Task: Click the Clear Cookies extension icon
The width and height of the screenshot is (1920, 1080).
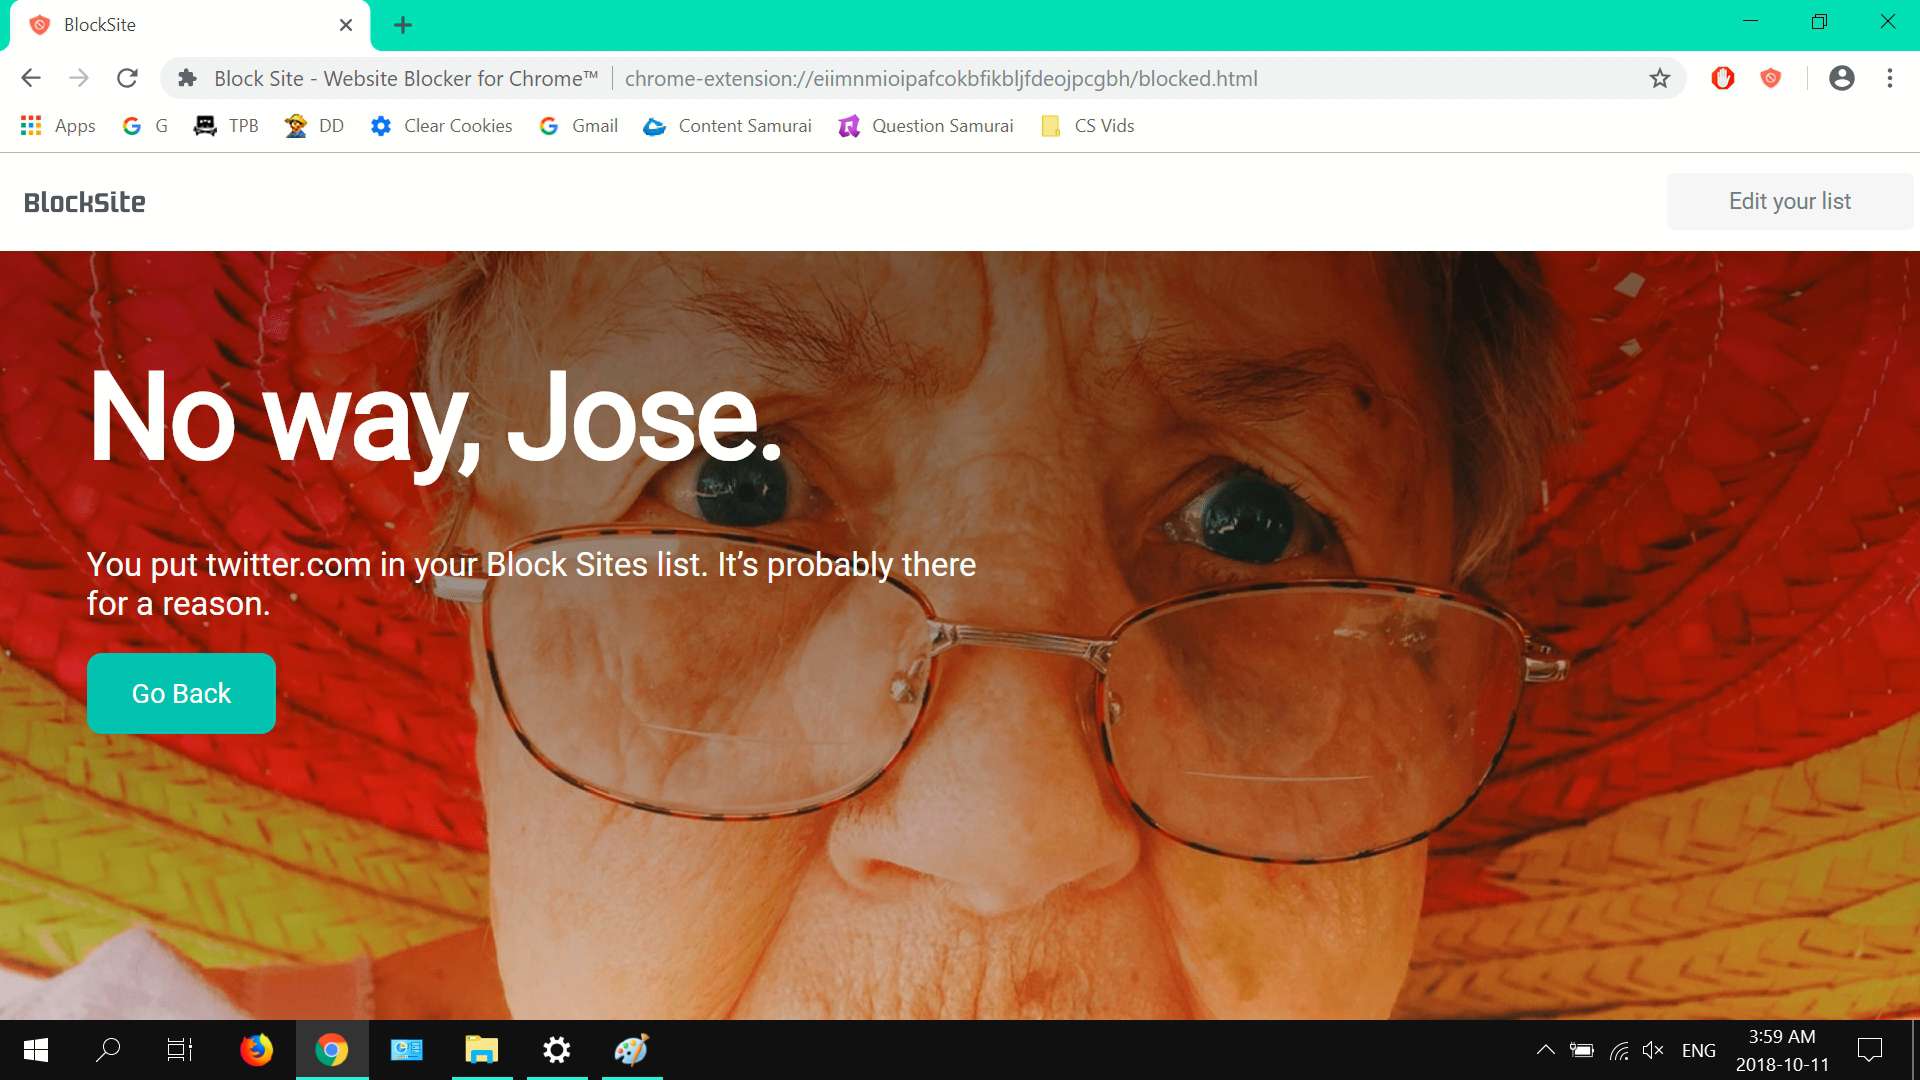Action: (382, 125)
